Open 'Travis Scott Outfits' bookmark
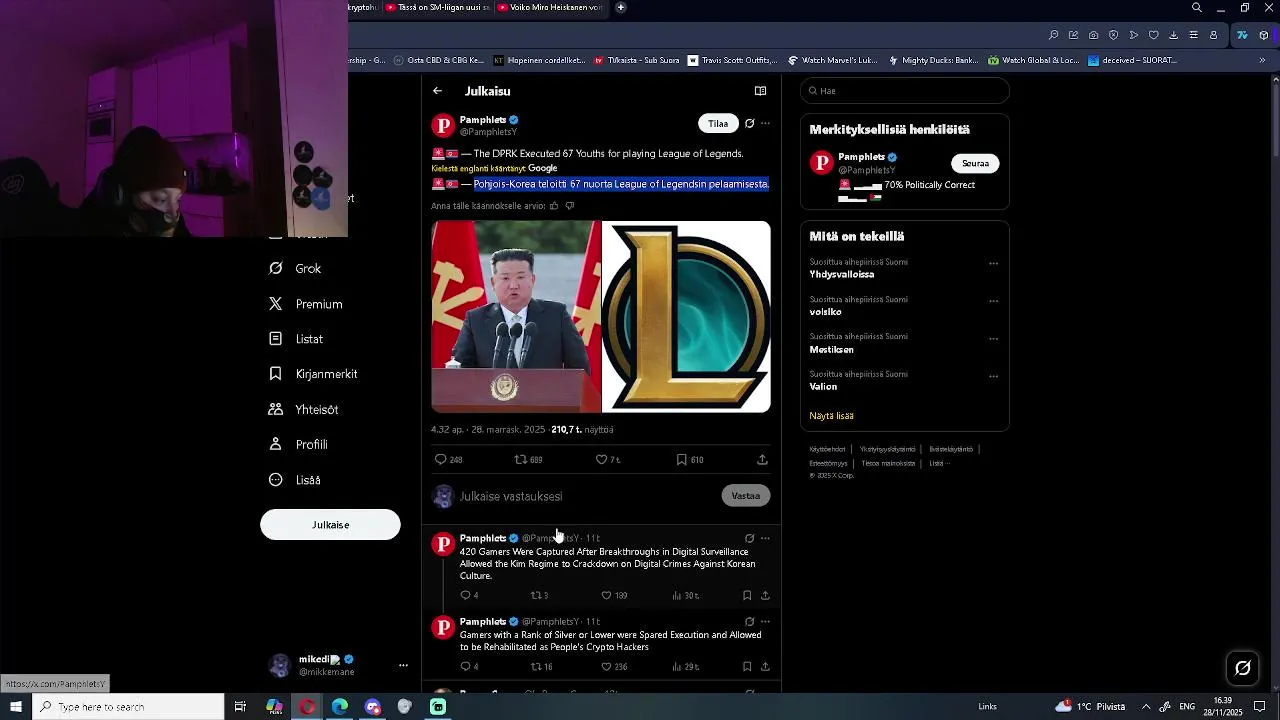1280x720 pixels. click(732, 60)
